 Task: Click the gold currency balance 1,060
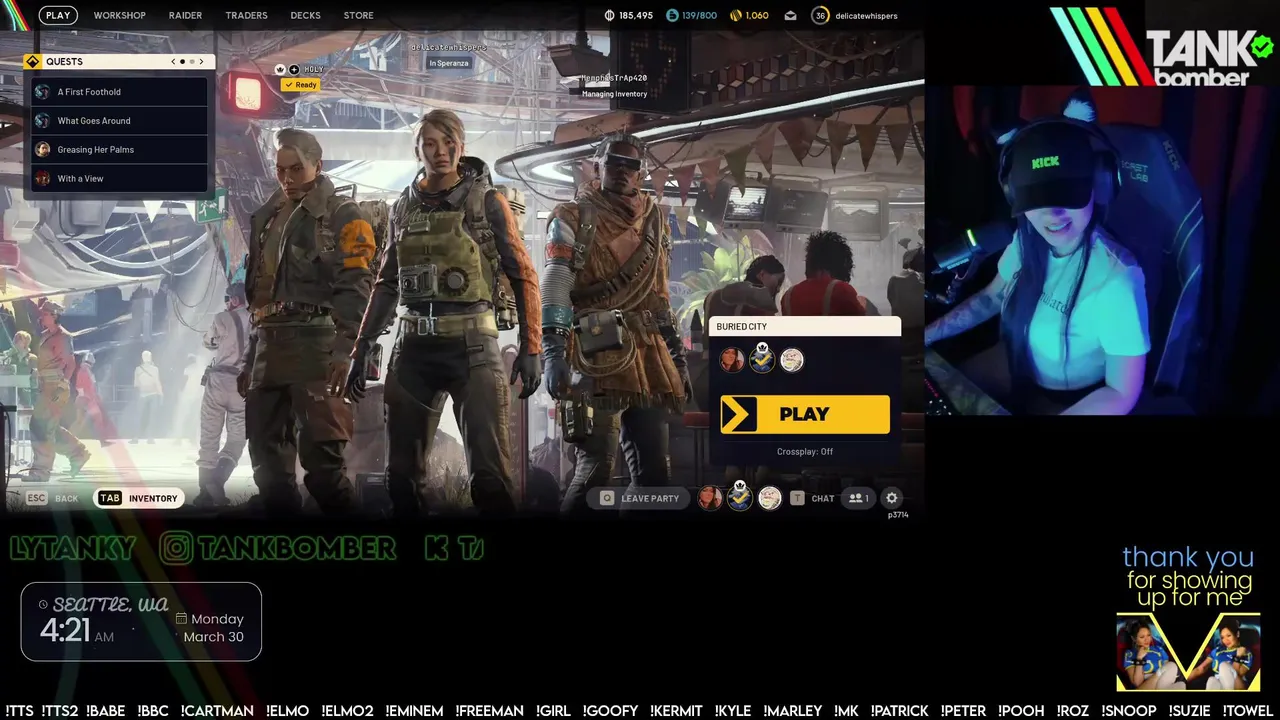[x=749, y=15]
